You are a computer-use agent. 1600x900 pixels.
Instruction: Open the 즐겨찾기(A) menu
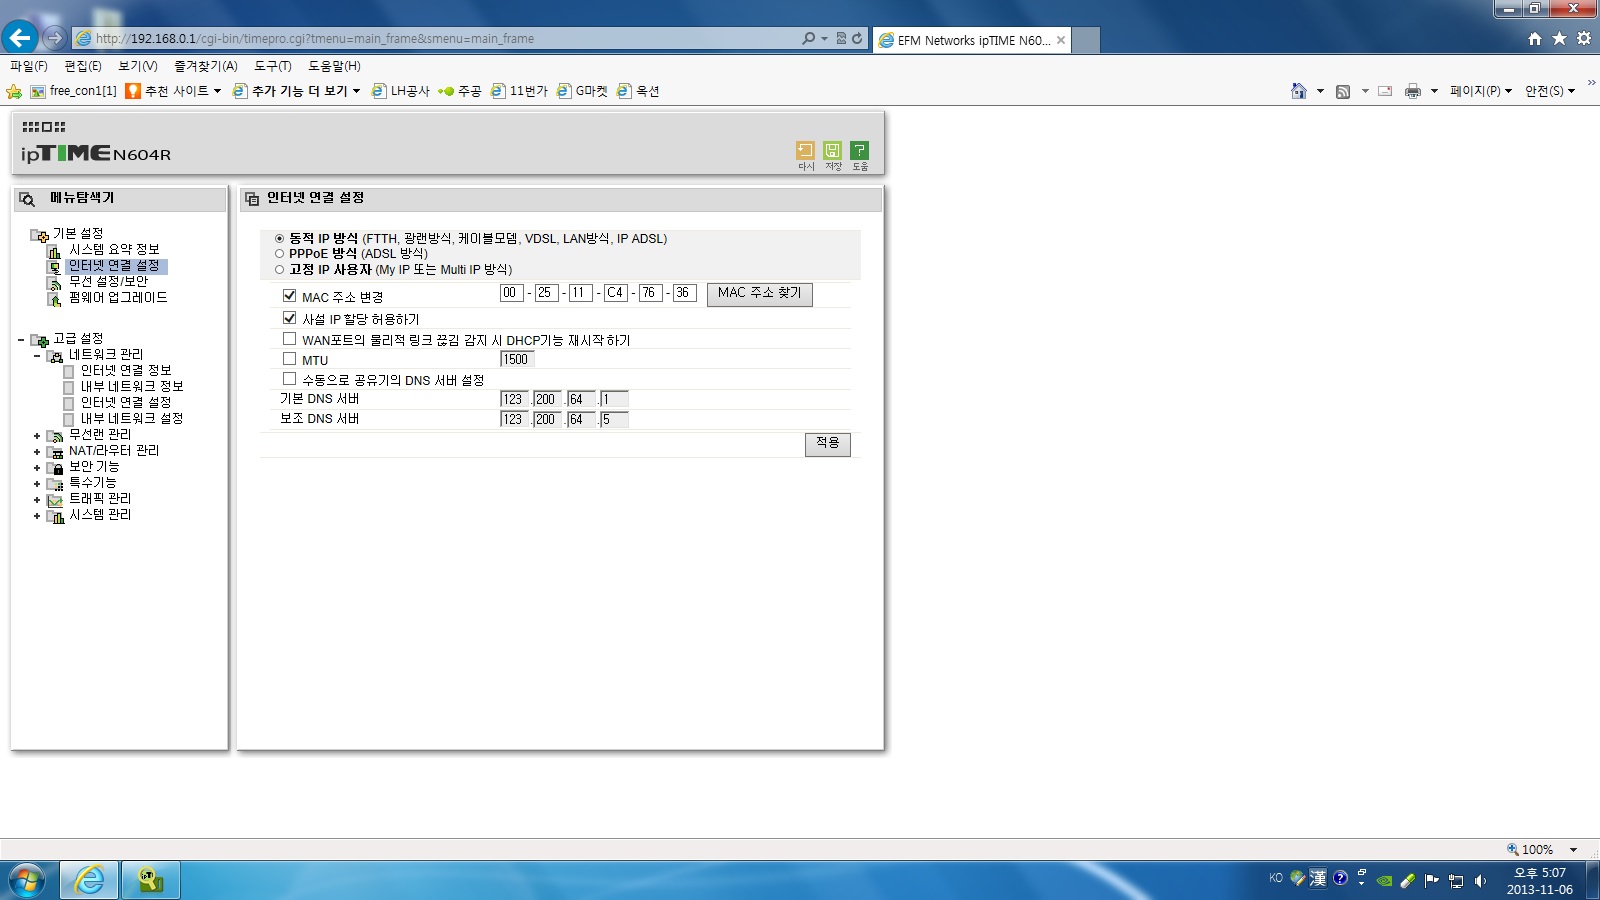click(x=206, y=66)
